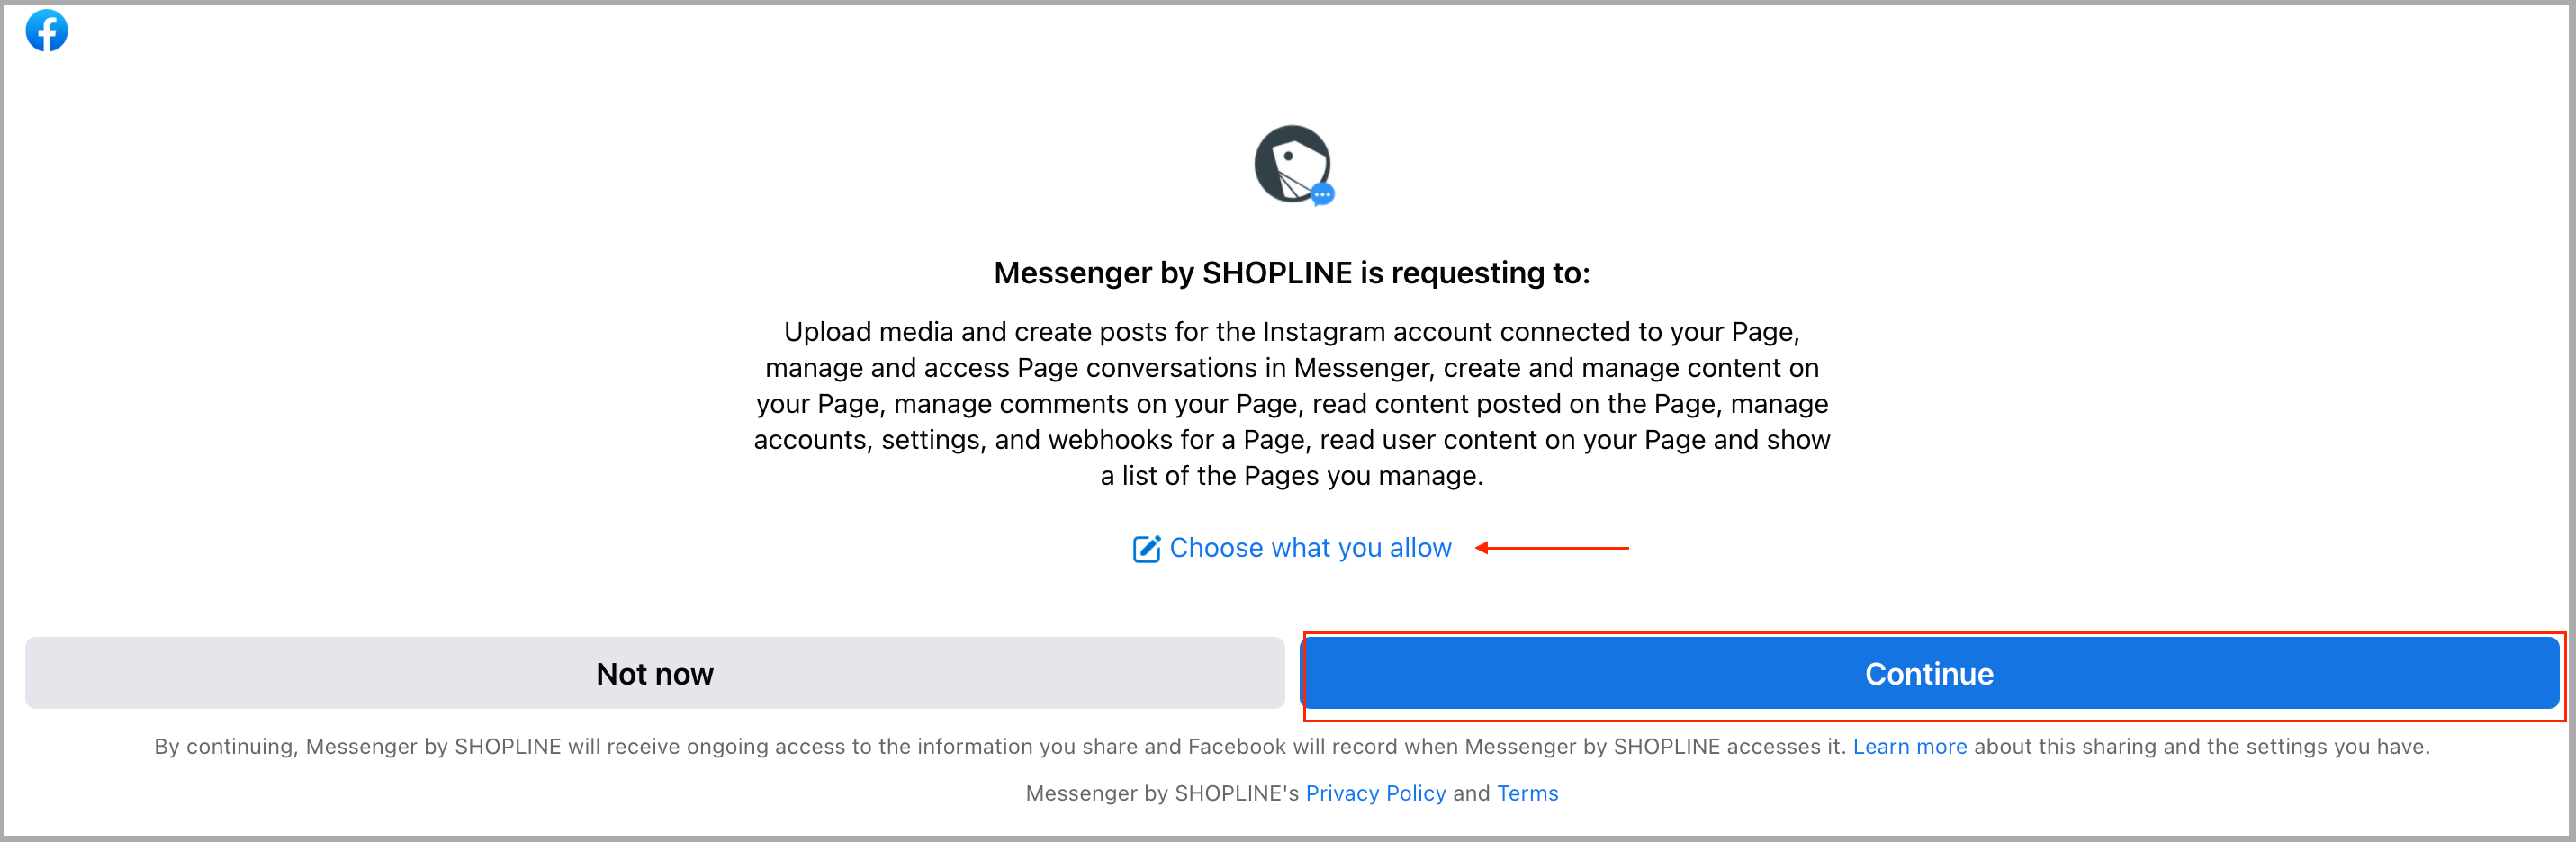The image size is (2576, 842).
Task: Decline with the Not now button
Action: click(655, 673)
